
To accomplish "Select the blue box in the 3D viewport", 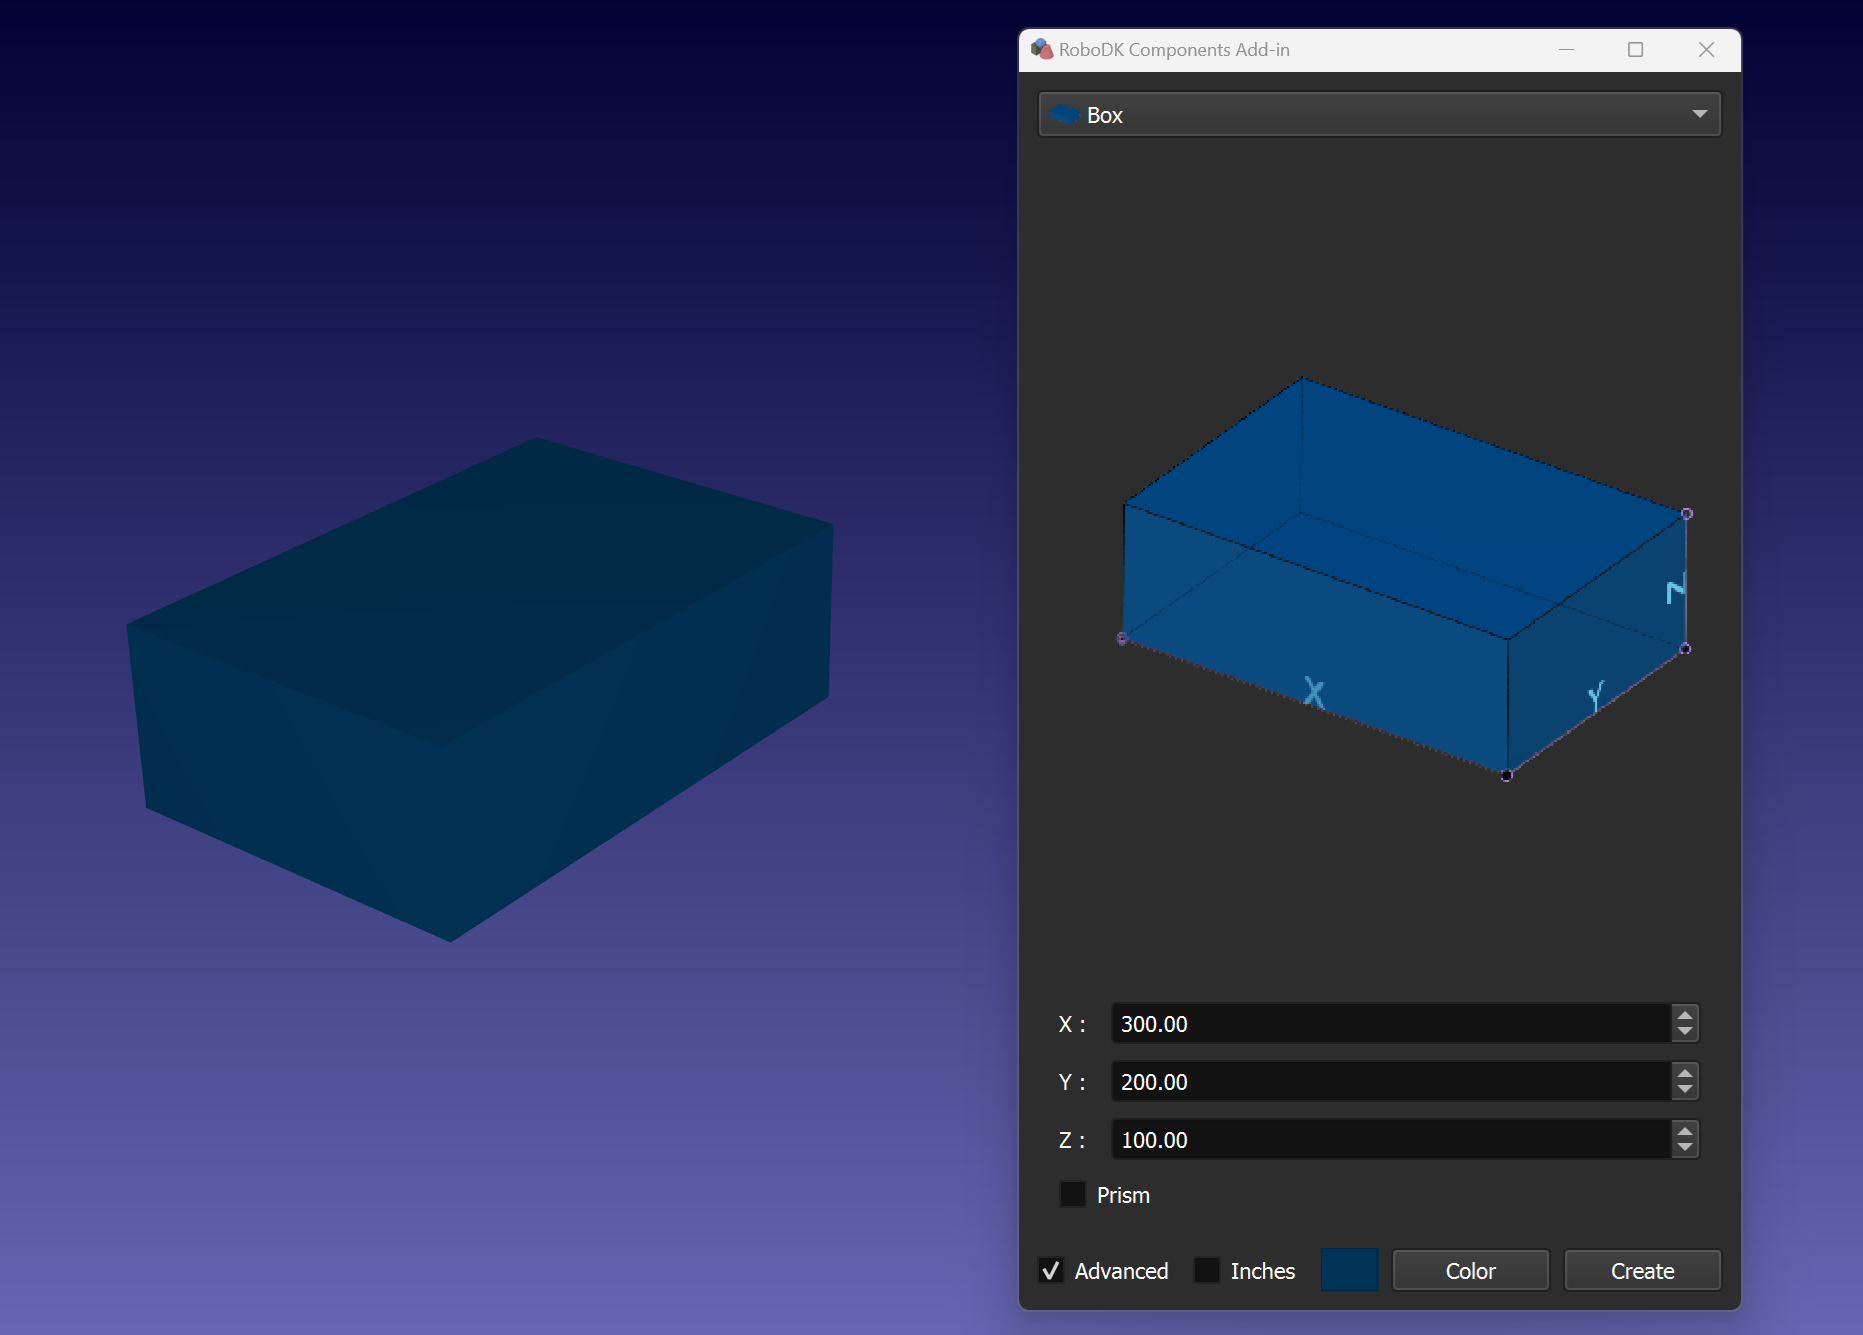I will pos(480,690).
